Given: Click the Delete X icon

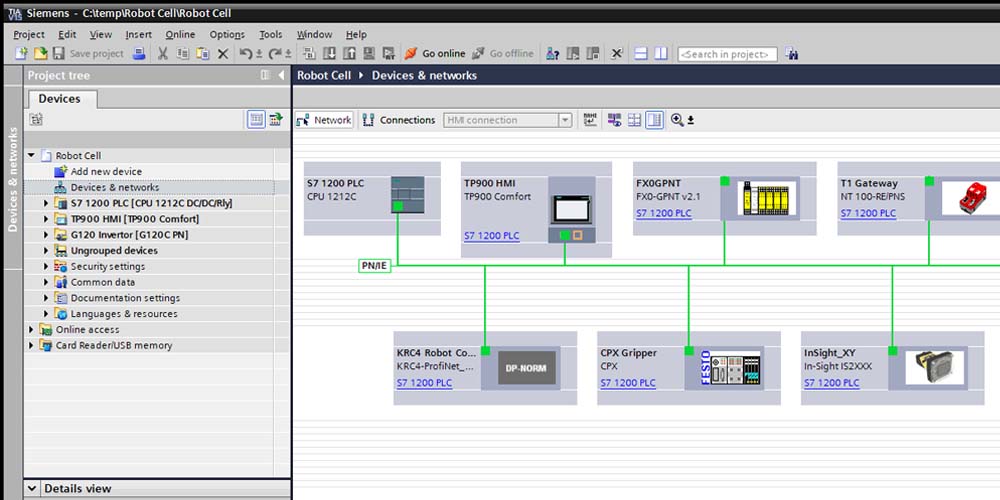Looking at the screenshot, I should point(223,54).
